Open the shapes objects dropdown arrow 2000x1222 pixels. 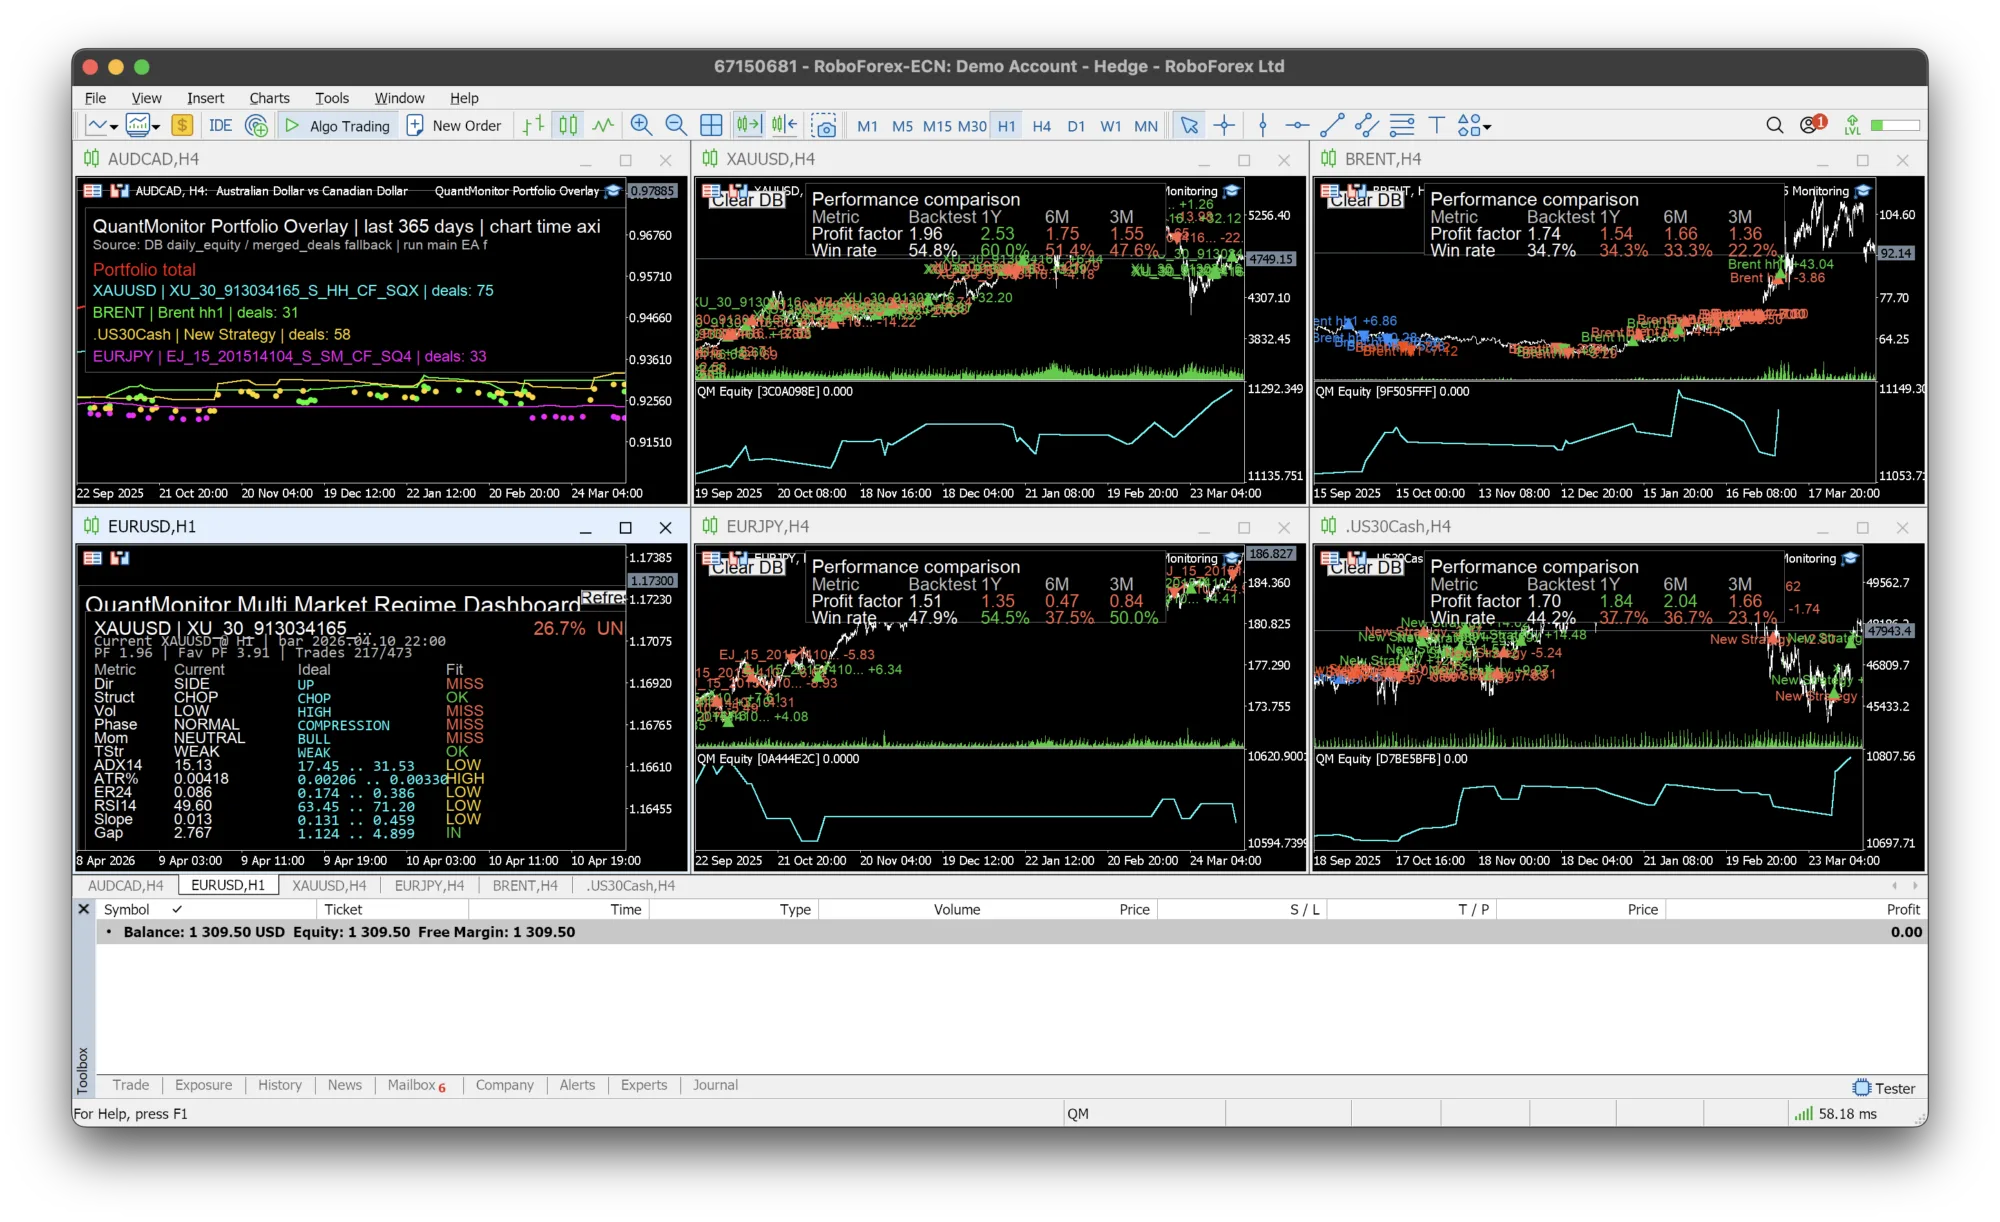1488,127
